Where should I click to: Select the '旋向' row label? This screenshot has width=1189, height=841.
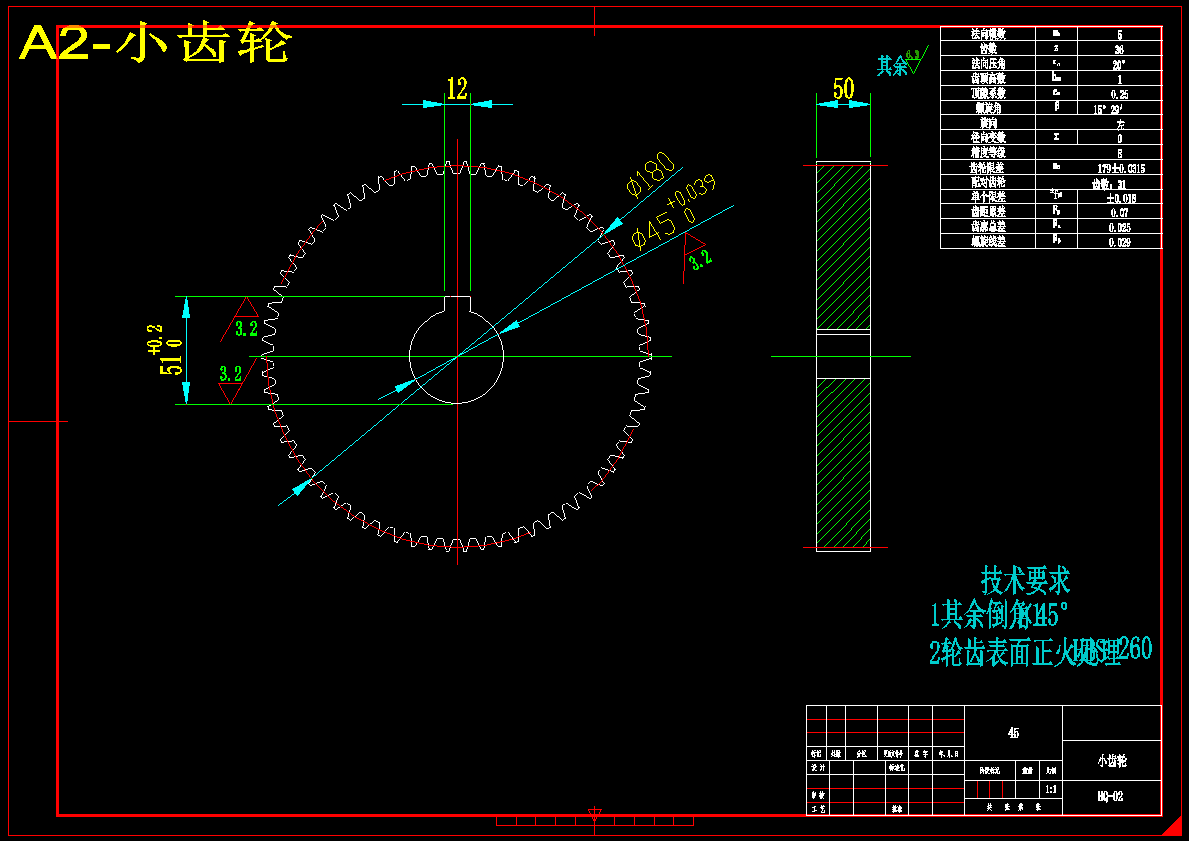987,123
